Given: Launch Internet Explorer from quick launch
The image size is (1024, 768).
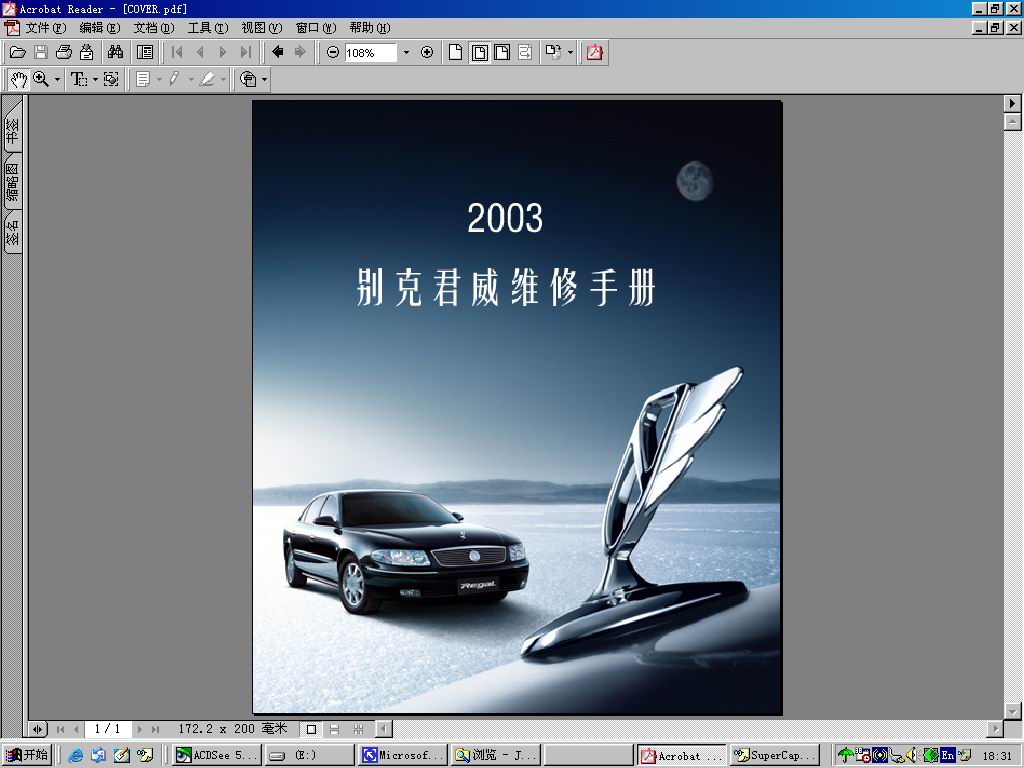Looking at the screenshot, I should coord(76,756).
